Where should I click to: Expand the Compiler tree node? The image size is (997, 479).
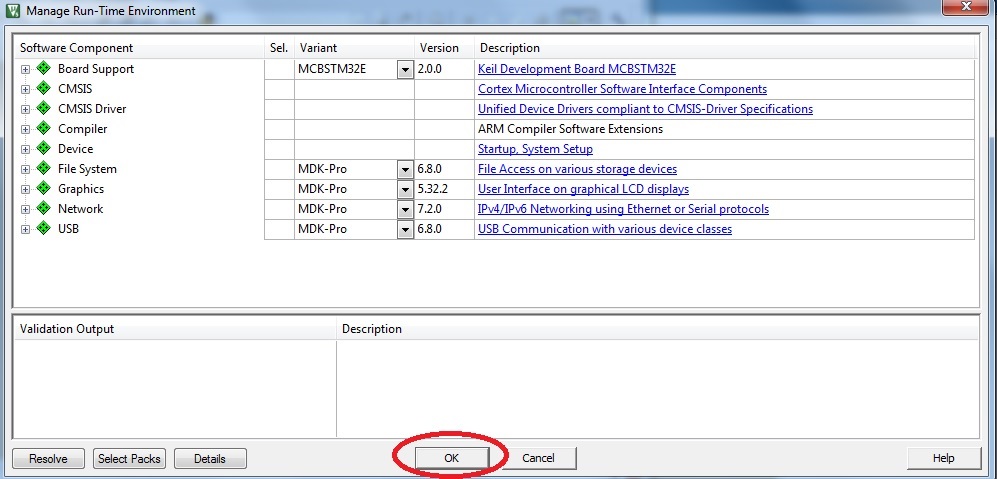click(x=25, y=130)
